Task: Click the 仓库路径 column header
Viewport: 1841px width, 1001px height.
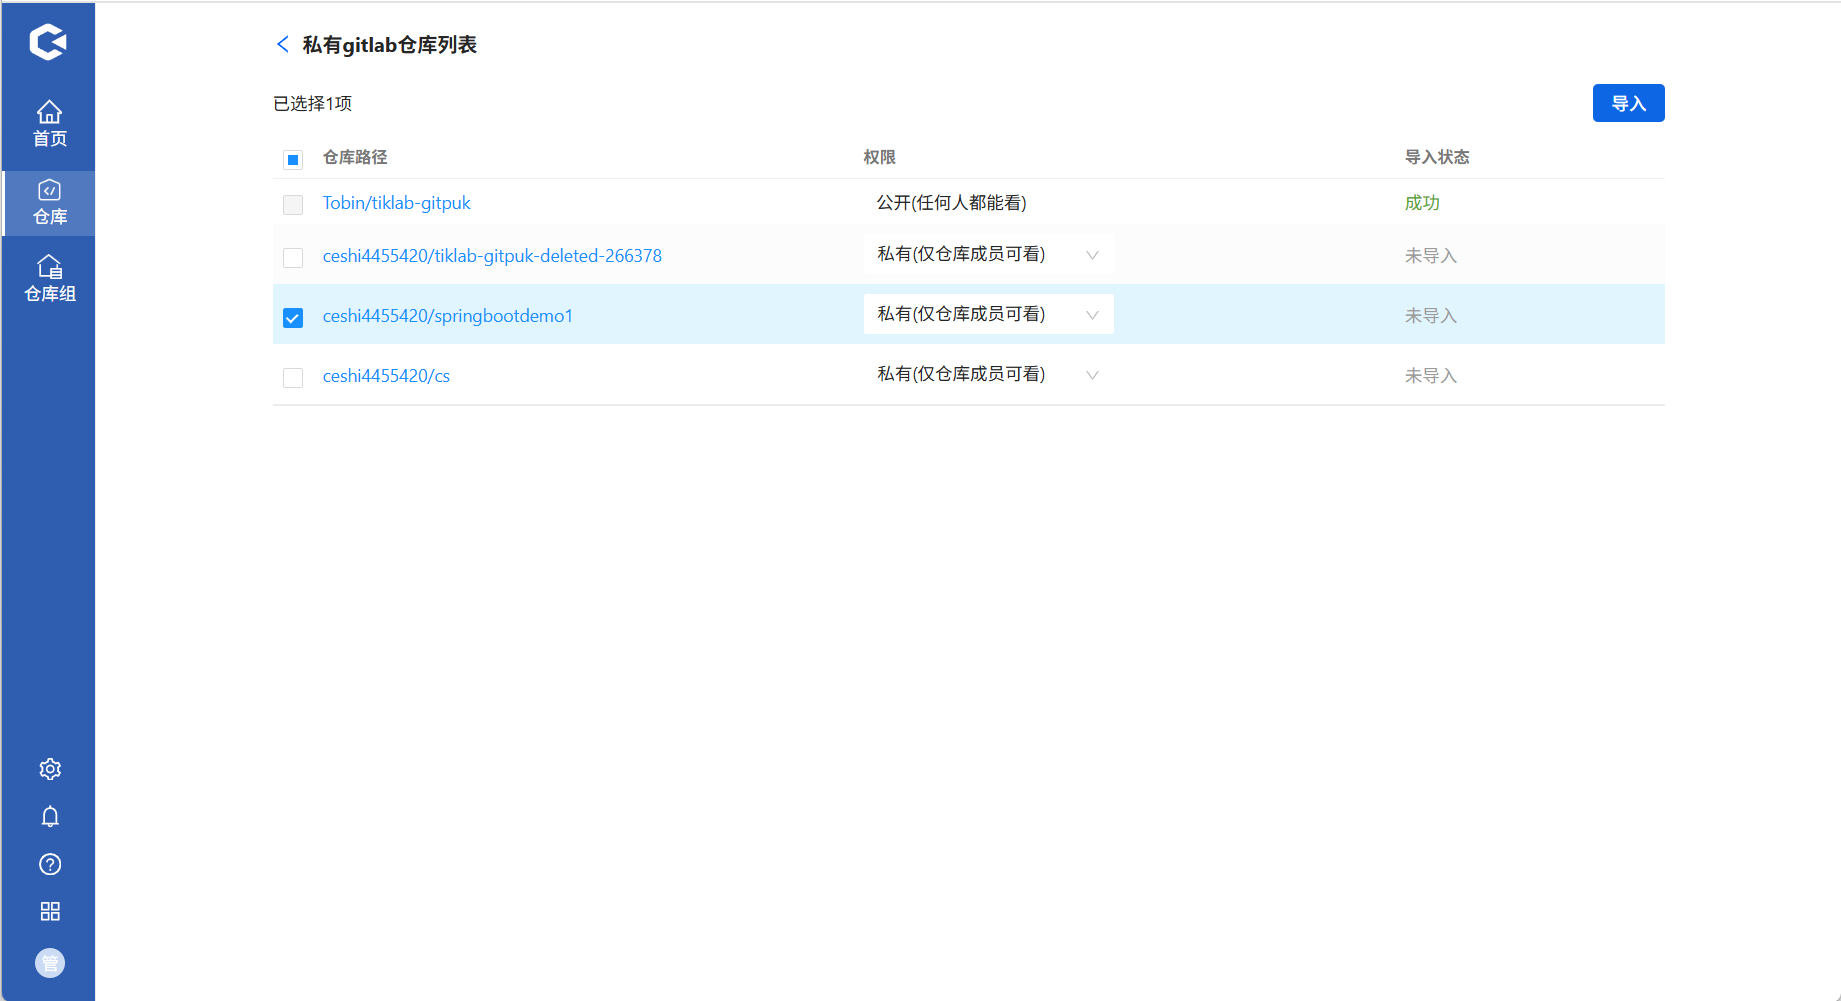Action: (x=355, y=157)
